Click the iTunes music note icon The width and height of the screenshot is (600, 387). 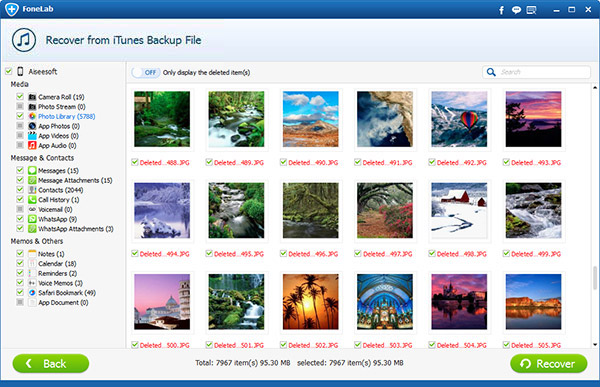[24, 40]
